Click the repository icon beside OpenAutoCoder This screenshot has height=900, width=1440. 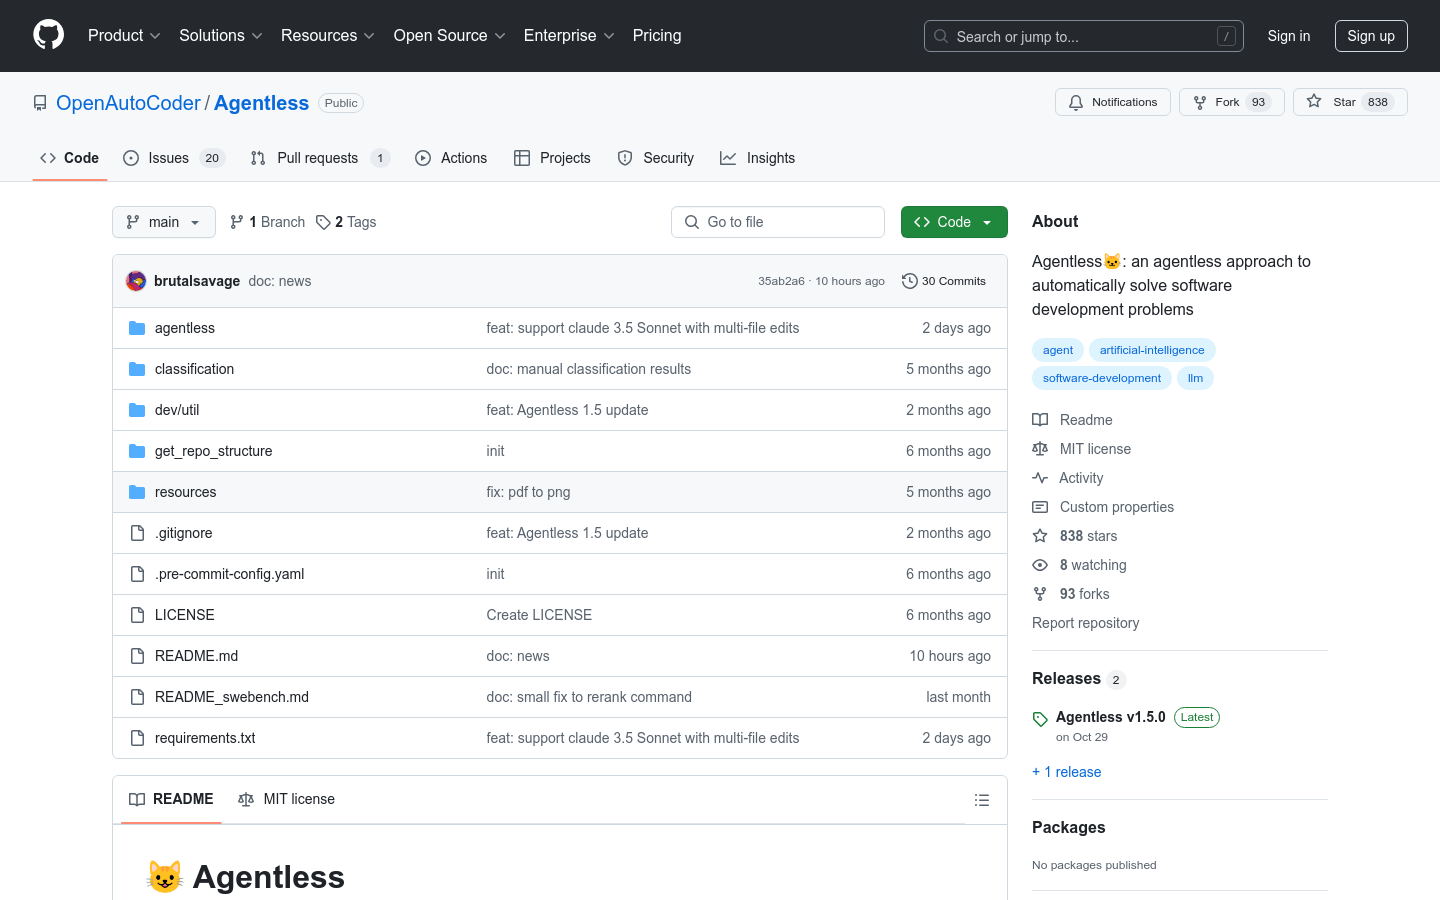click(x=40, y=103)
